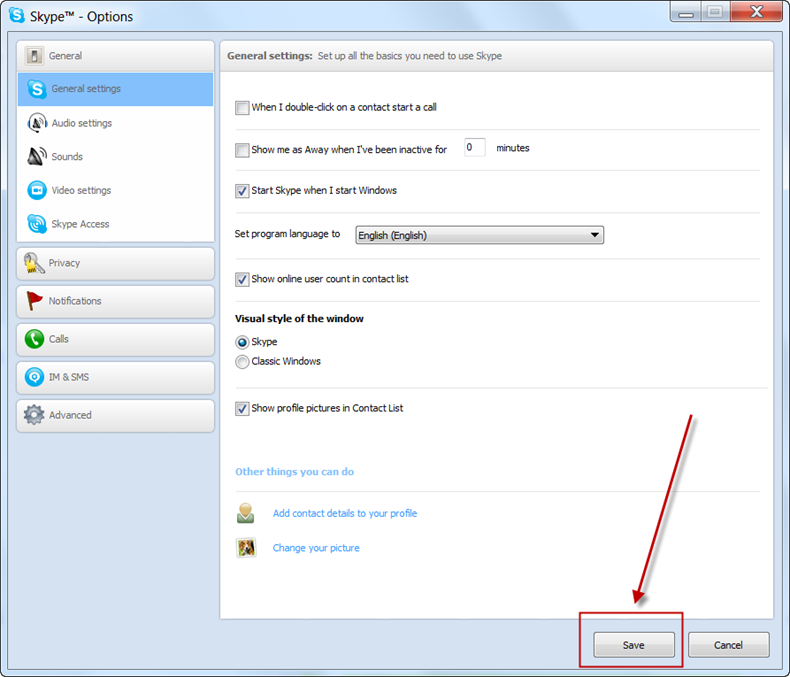Image resolution: width=790 pixels, height=677 pixels.
Task: Enable double-click on contact starts a call
Action: click(x=242, y=107)
